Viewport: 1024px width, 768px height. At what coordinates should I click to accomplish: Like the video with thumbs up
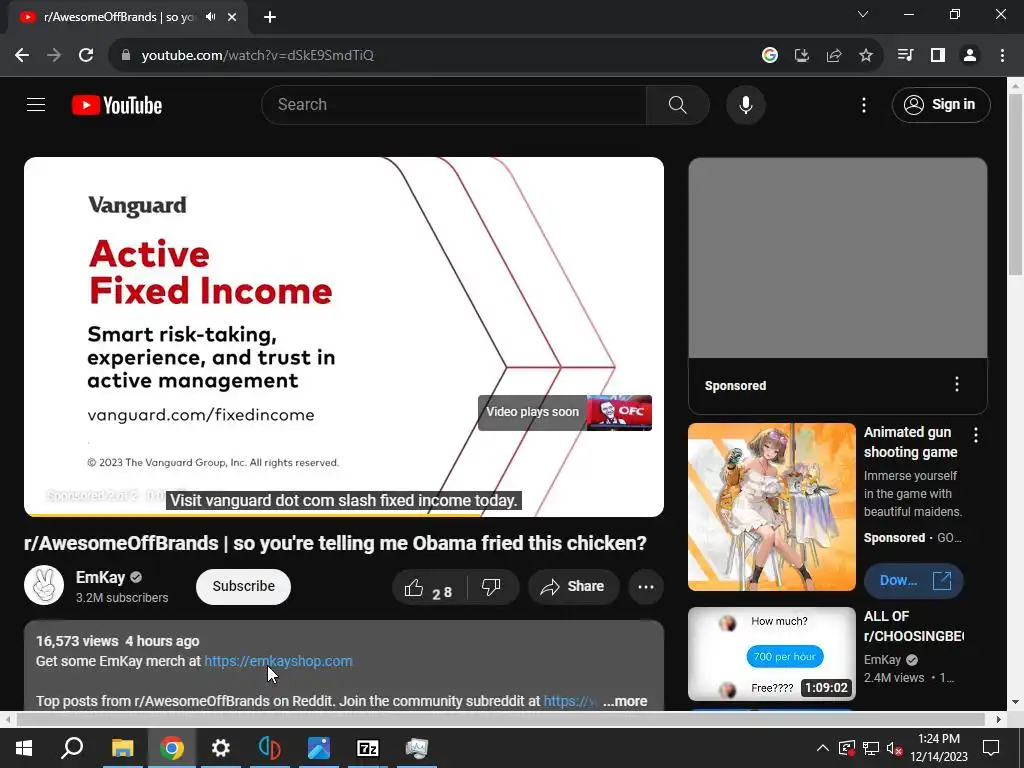click(429, 587)
